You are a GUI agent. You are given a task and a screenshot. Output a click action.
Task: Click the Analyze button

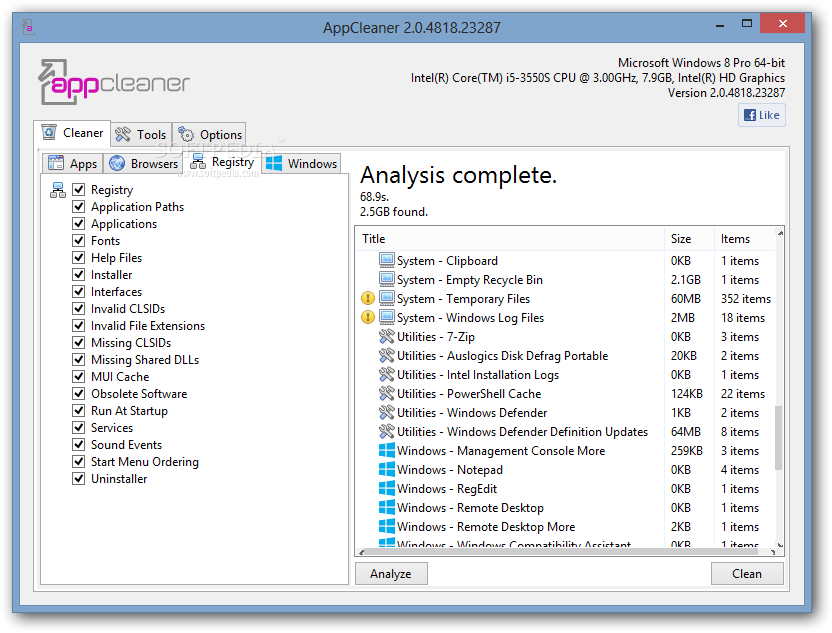391,574
